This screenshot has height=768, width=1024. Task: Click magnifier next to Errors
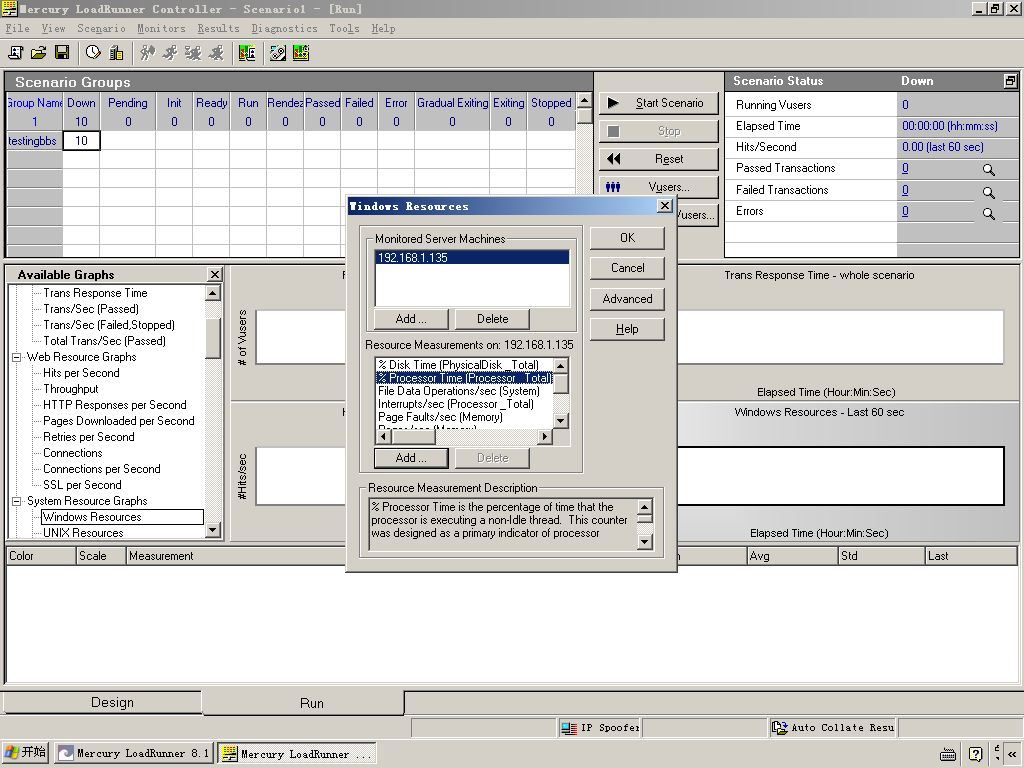pyautogui.click(x=989, y=214)
